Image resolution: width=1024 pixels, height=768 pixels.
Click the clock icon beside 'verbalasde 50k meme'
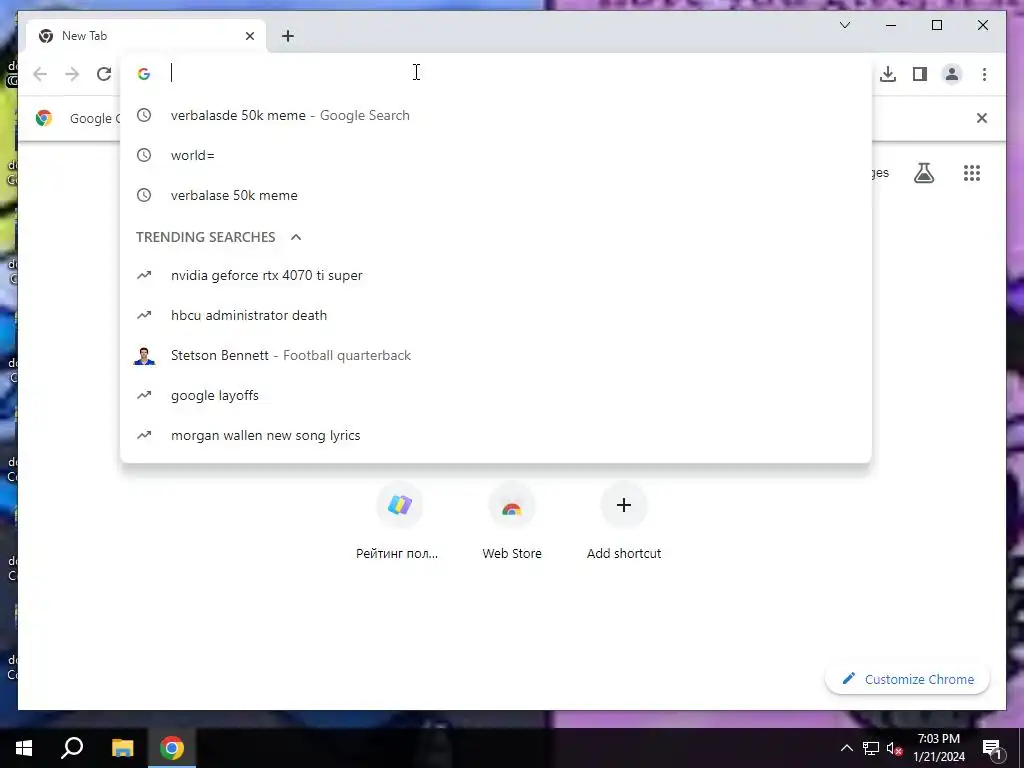[144, 116]
